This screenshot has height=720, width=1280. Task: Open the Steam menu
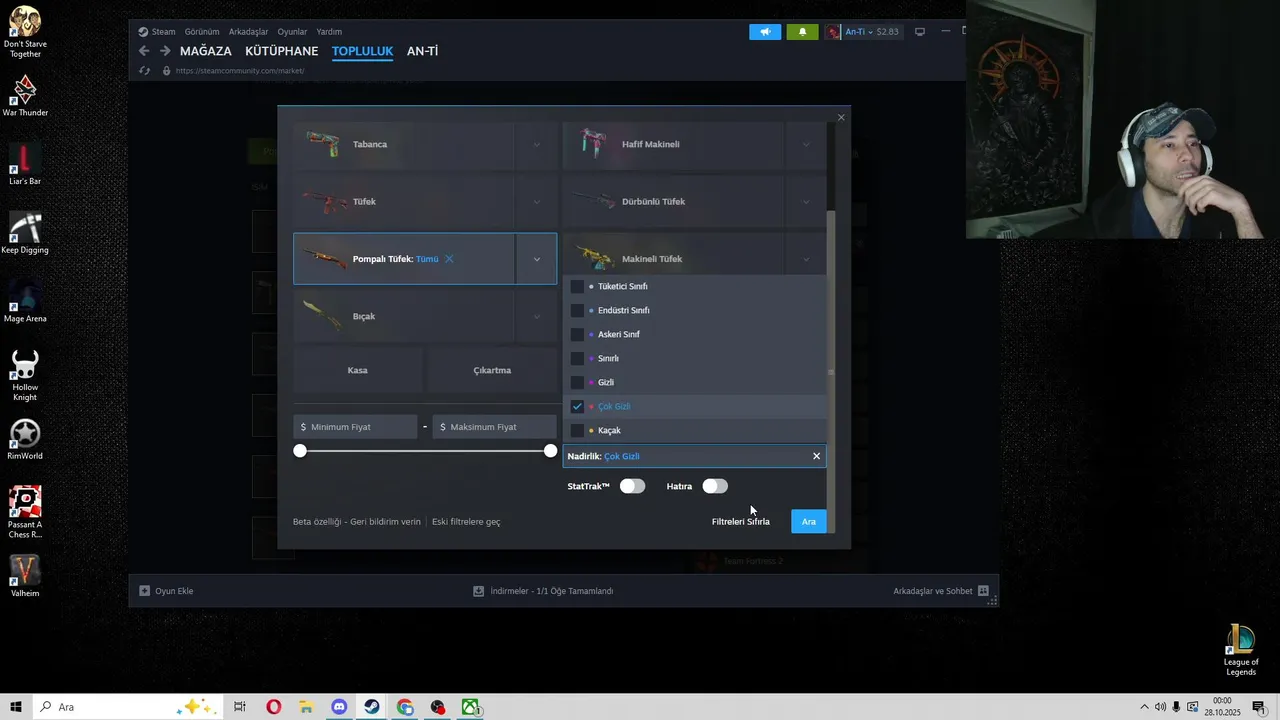click(163, 32)
